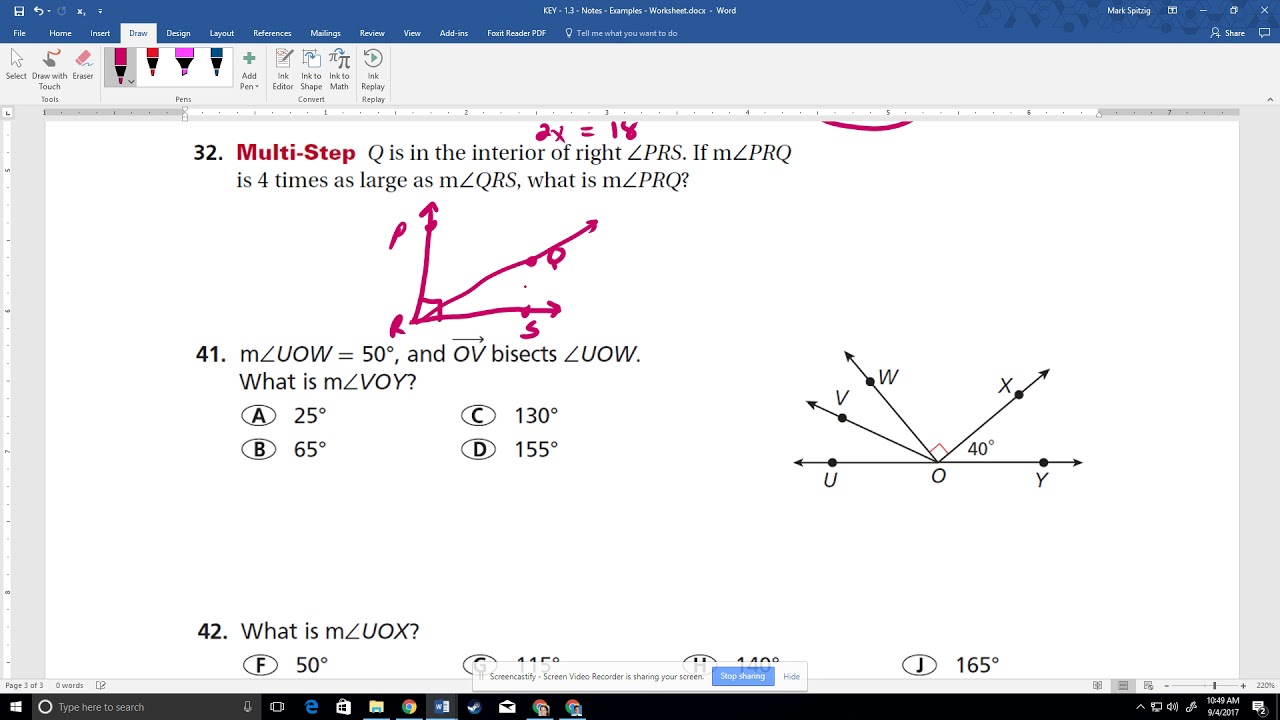Open Task View

pos(277,707)
